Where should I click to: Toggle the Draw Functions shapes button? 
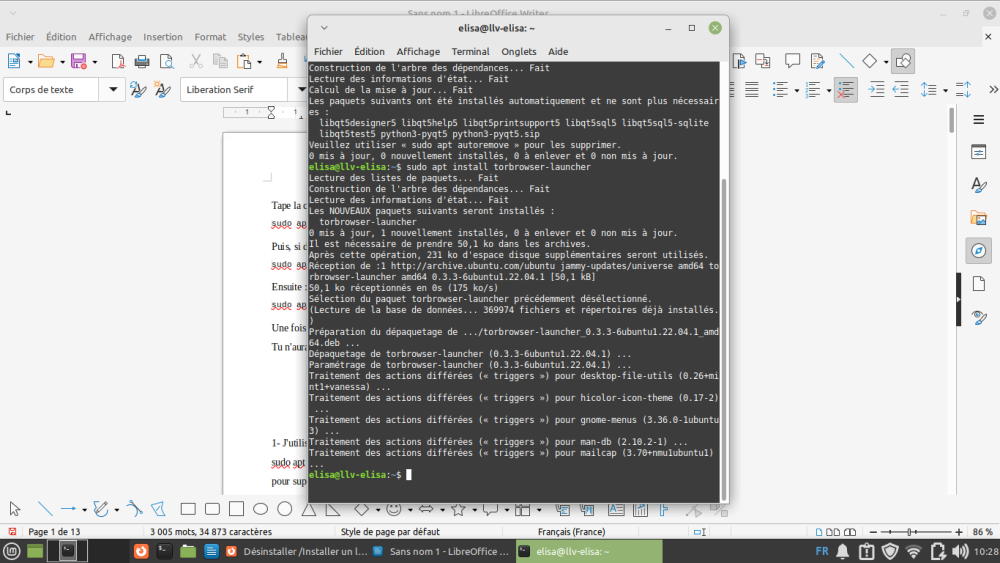903,61
